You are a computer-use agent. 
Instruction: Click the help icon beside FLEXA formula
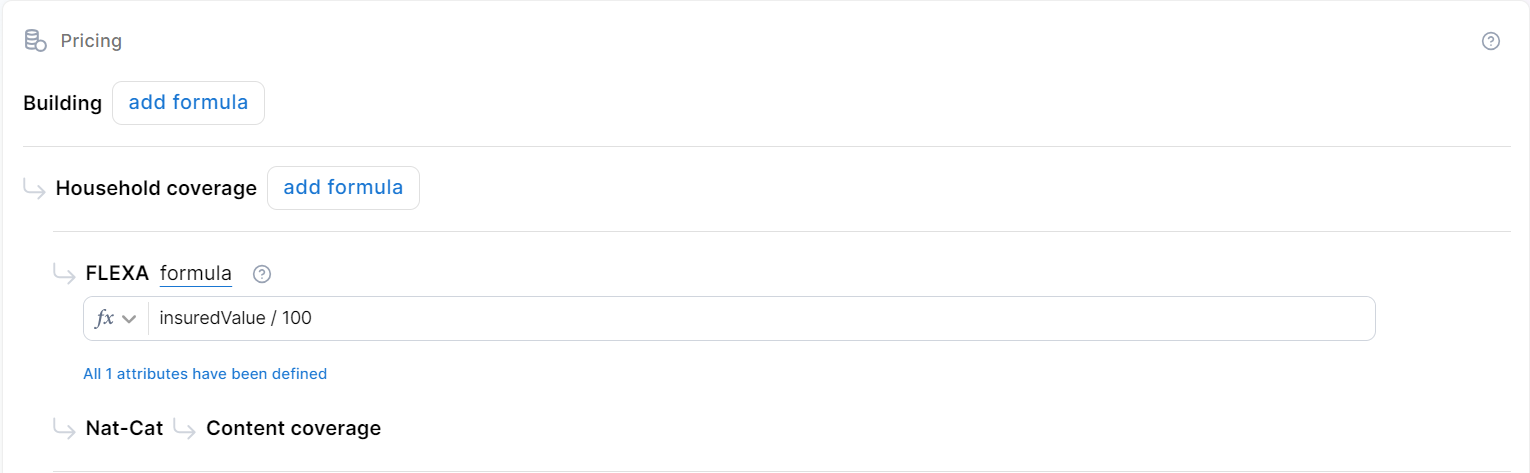[262, 274]
